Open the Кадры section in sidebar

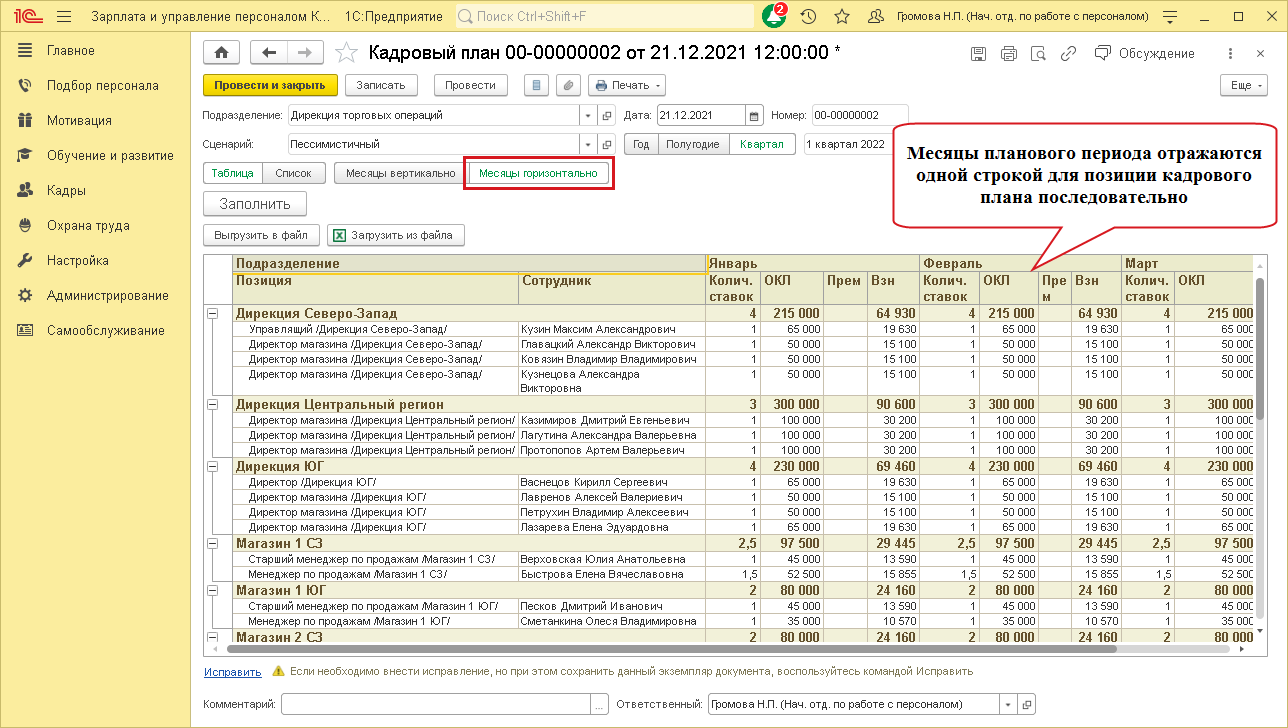pos(66,190)
